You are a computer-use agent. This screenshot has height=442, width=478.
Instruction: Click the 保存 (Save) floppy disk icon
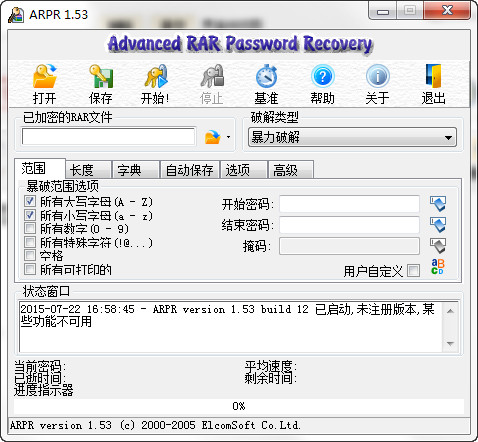pos(101,76)
